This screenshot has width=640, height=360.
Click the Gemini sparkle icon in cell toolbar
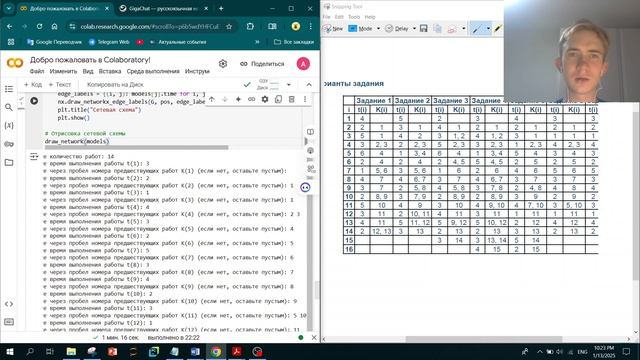pos(238,99)
